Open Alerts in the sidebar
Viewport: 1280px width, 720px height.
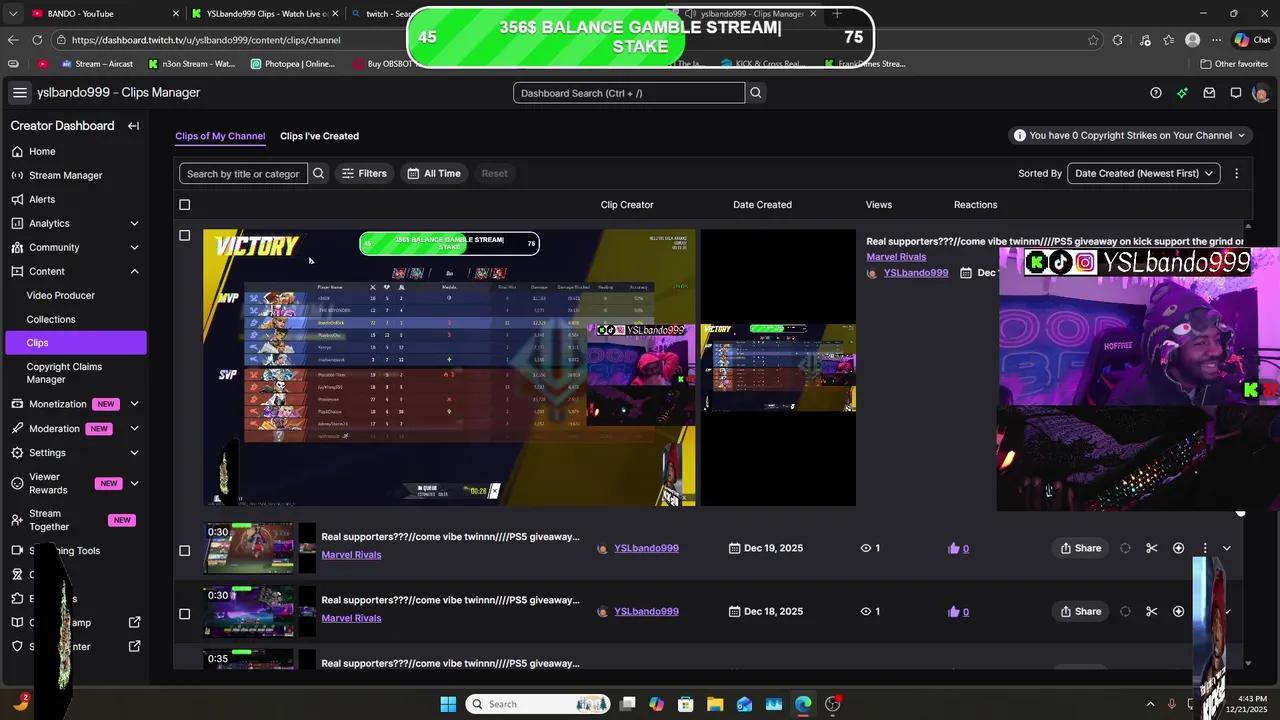coord(42,199)
